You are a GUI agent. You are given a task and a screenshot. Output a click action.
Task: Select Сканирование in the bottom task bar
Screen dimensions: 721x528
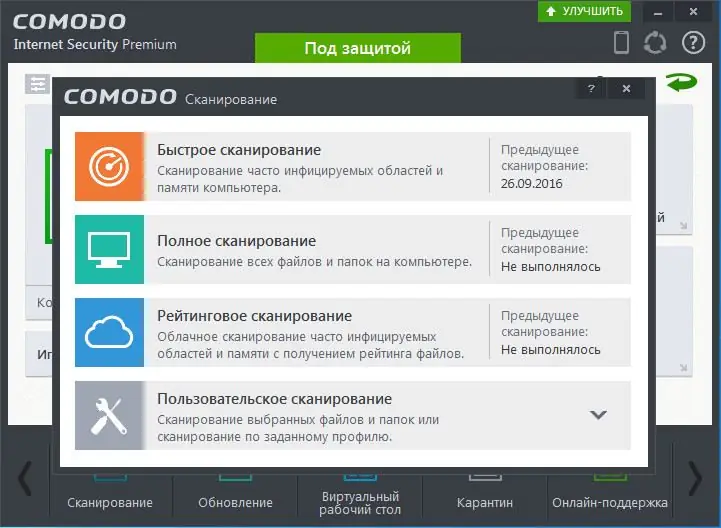[x=110, y=502]
